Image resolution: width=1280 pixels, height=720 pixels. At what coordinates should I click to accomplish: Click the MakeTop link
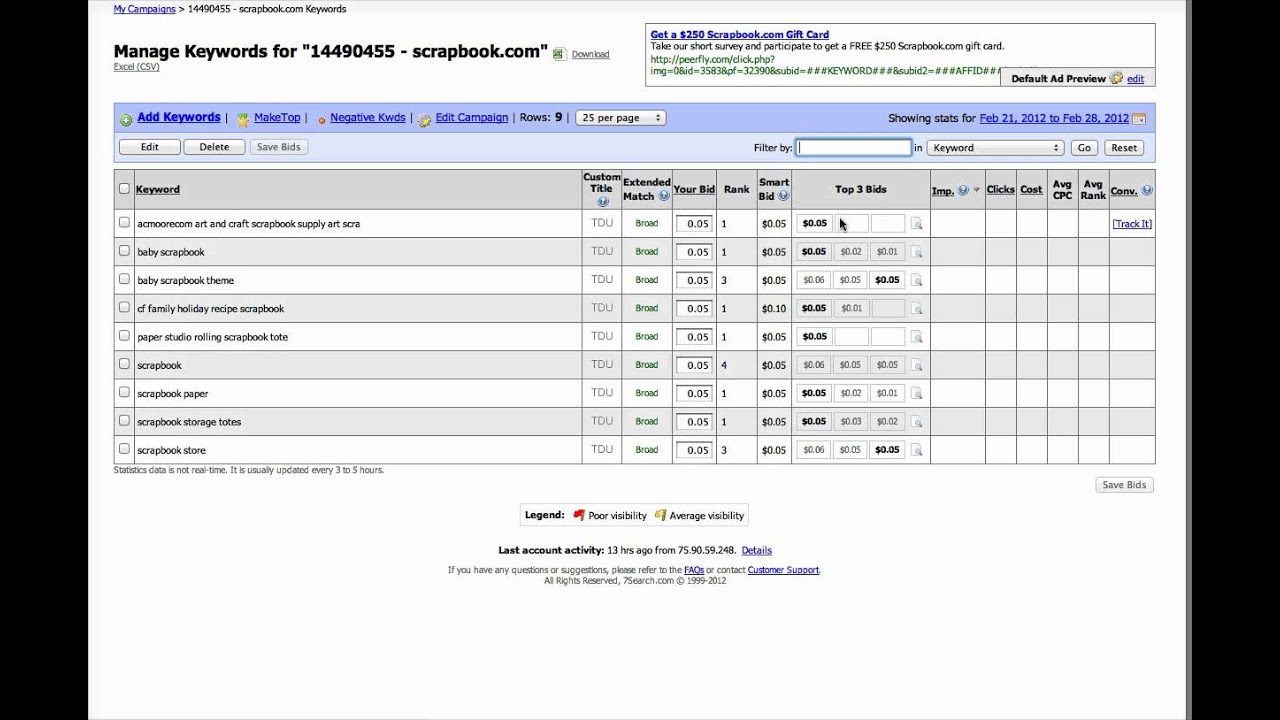point(277,117)
